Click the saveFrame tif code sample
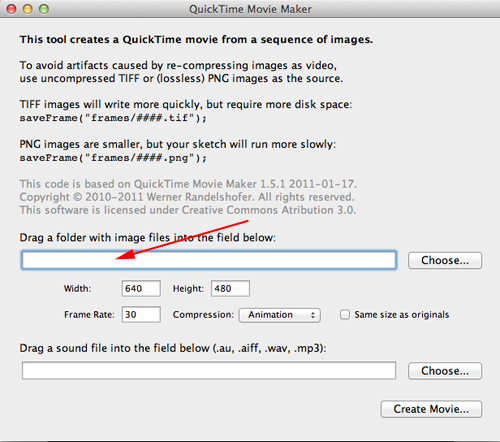The height and width of the screenshot is (442, 500). 113,118
